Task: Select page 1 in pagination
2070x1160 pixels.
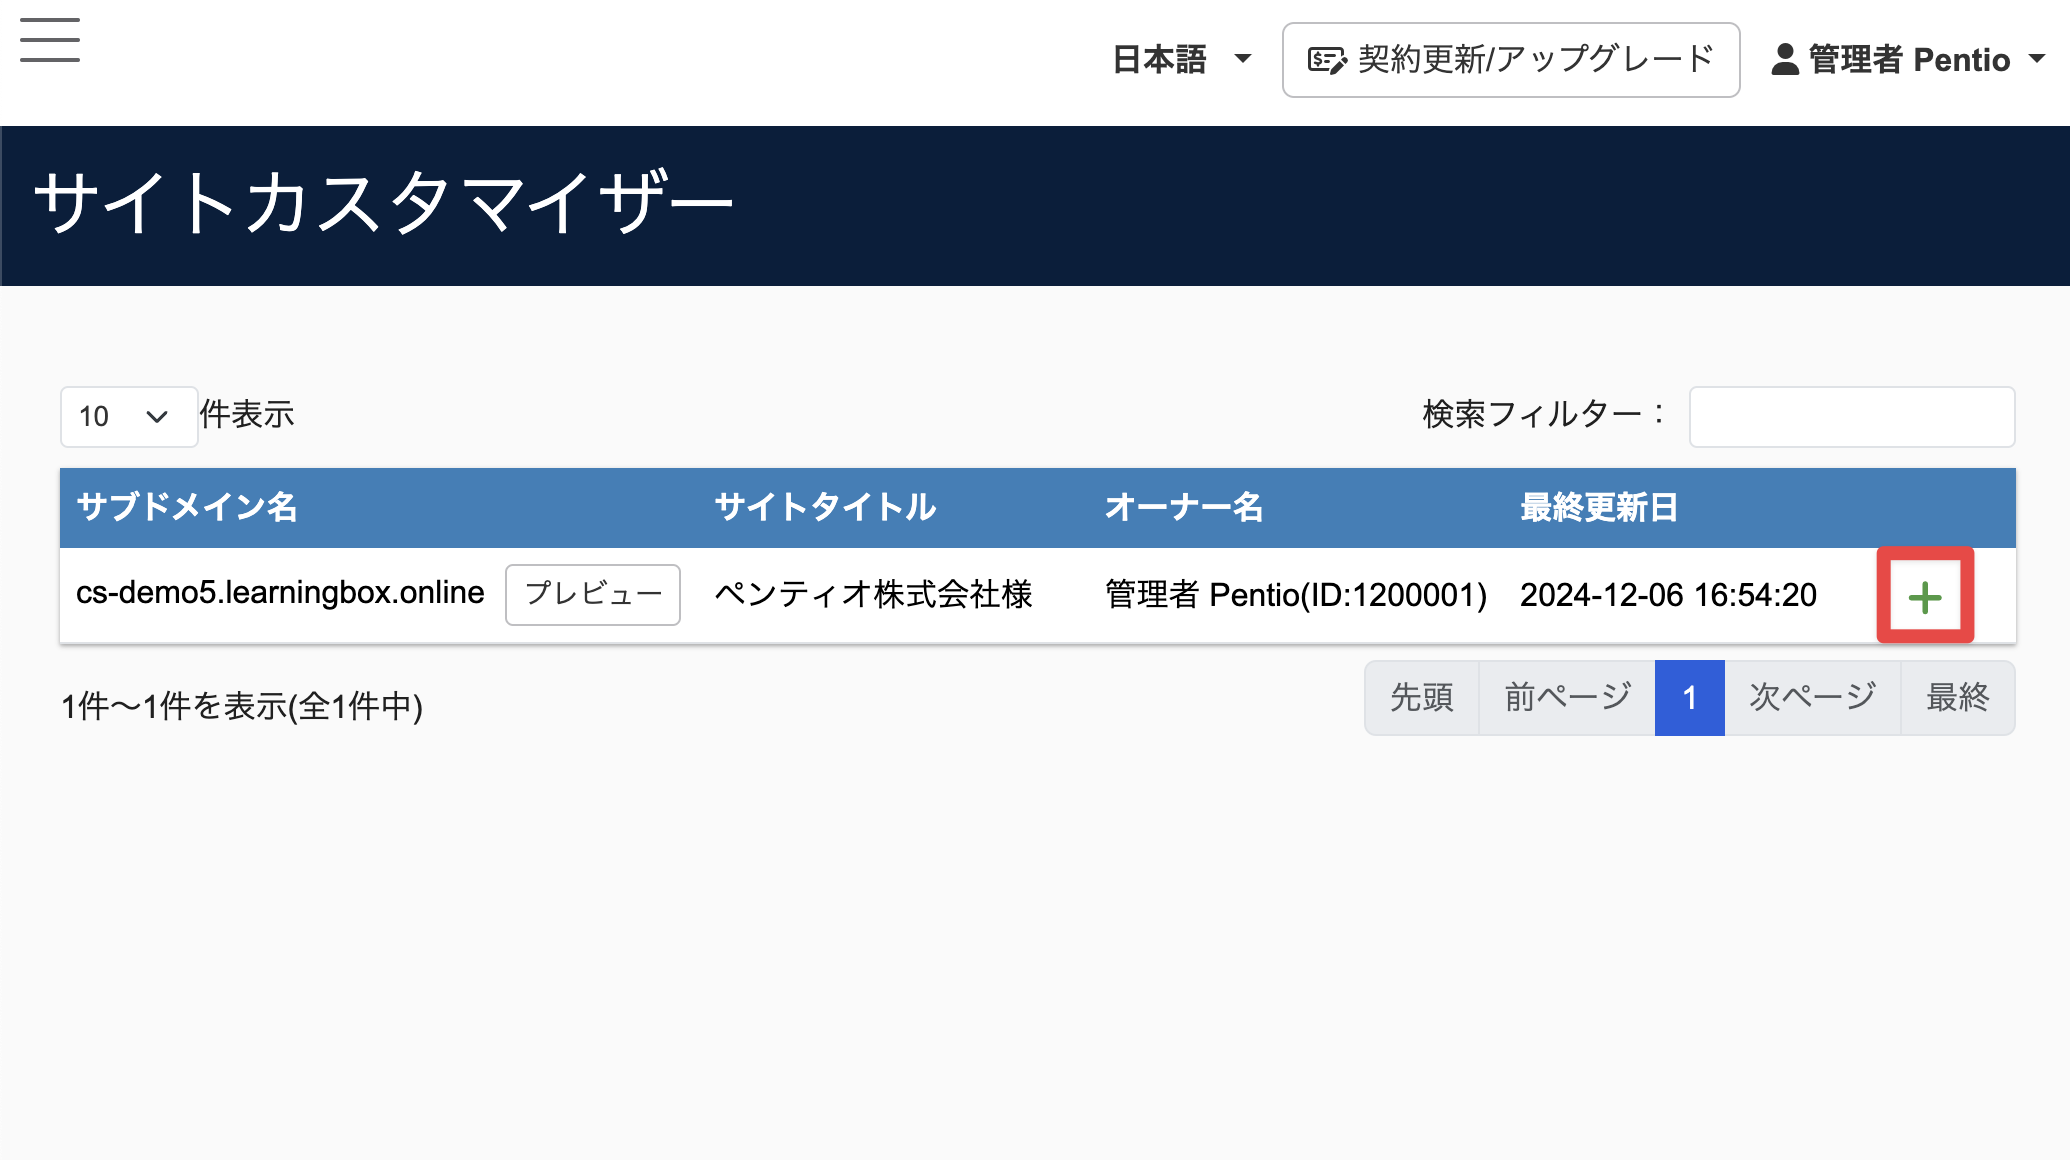Action: click(1689, 697)
